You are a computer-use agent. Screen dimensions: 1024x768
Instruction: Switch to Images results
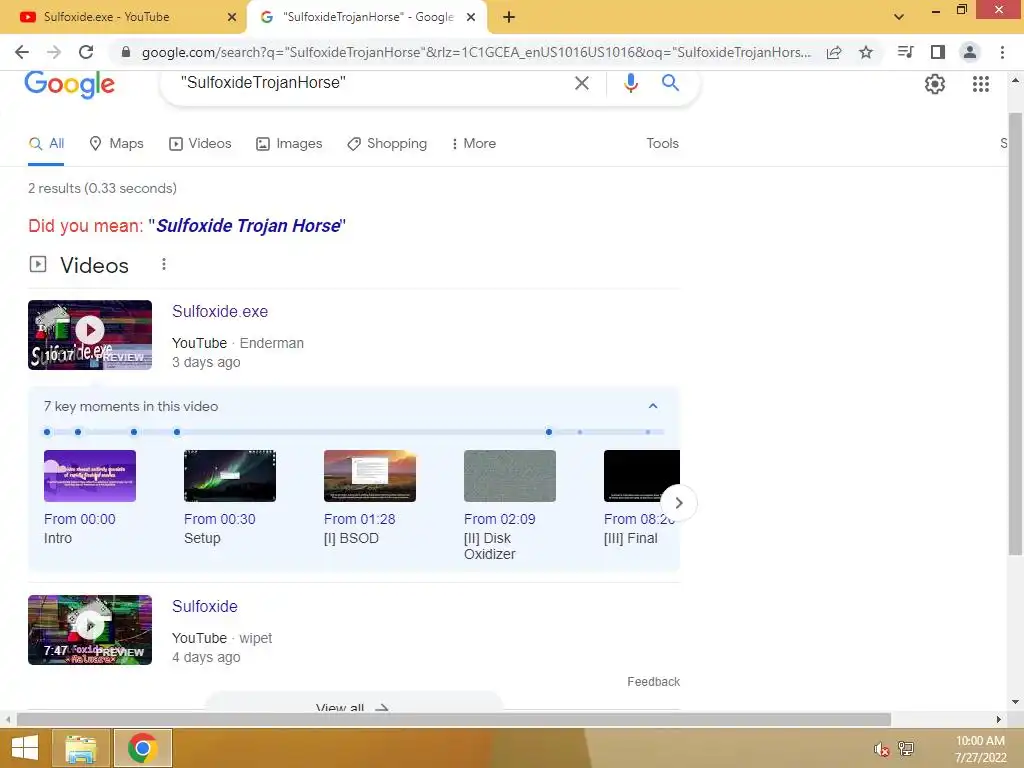coord(289,144)
